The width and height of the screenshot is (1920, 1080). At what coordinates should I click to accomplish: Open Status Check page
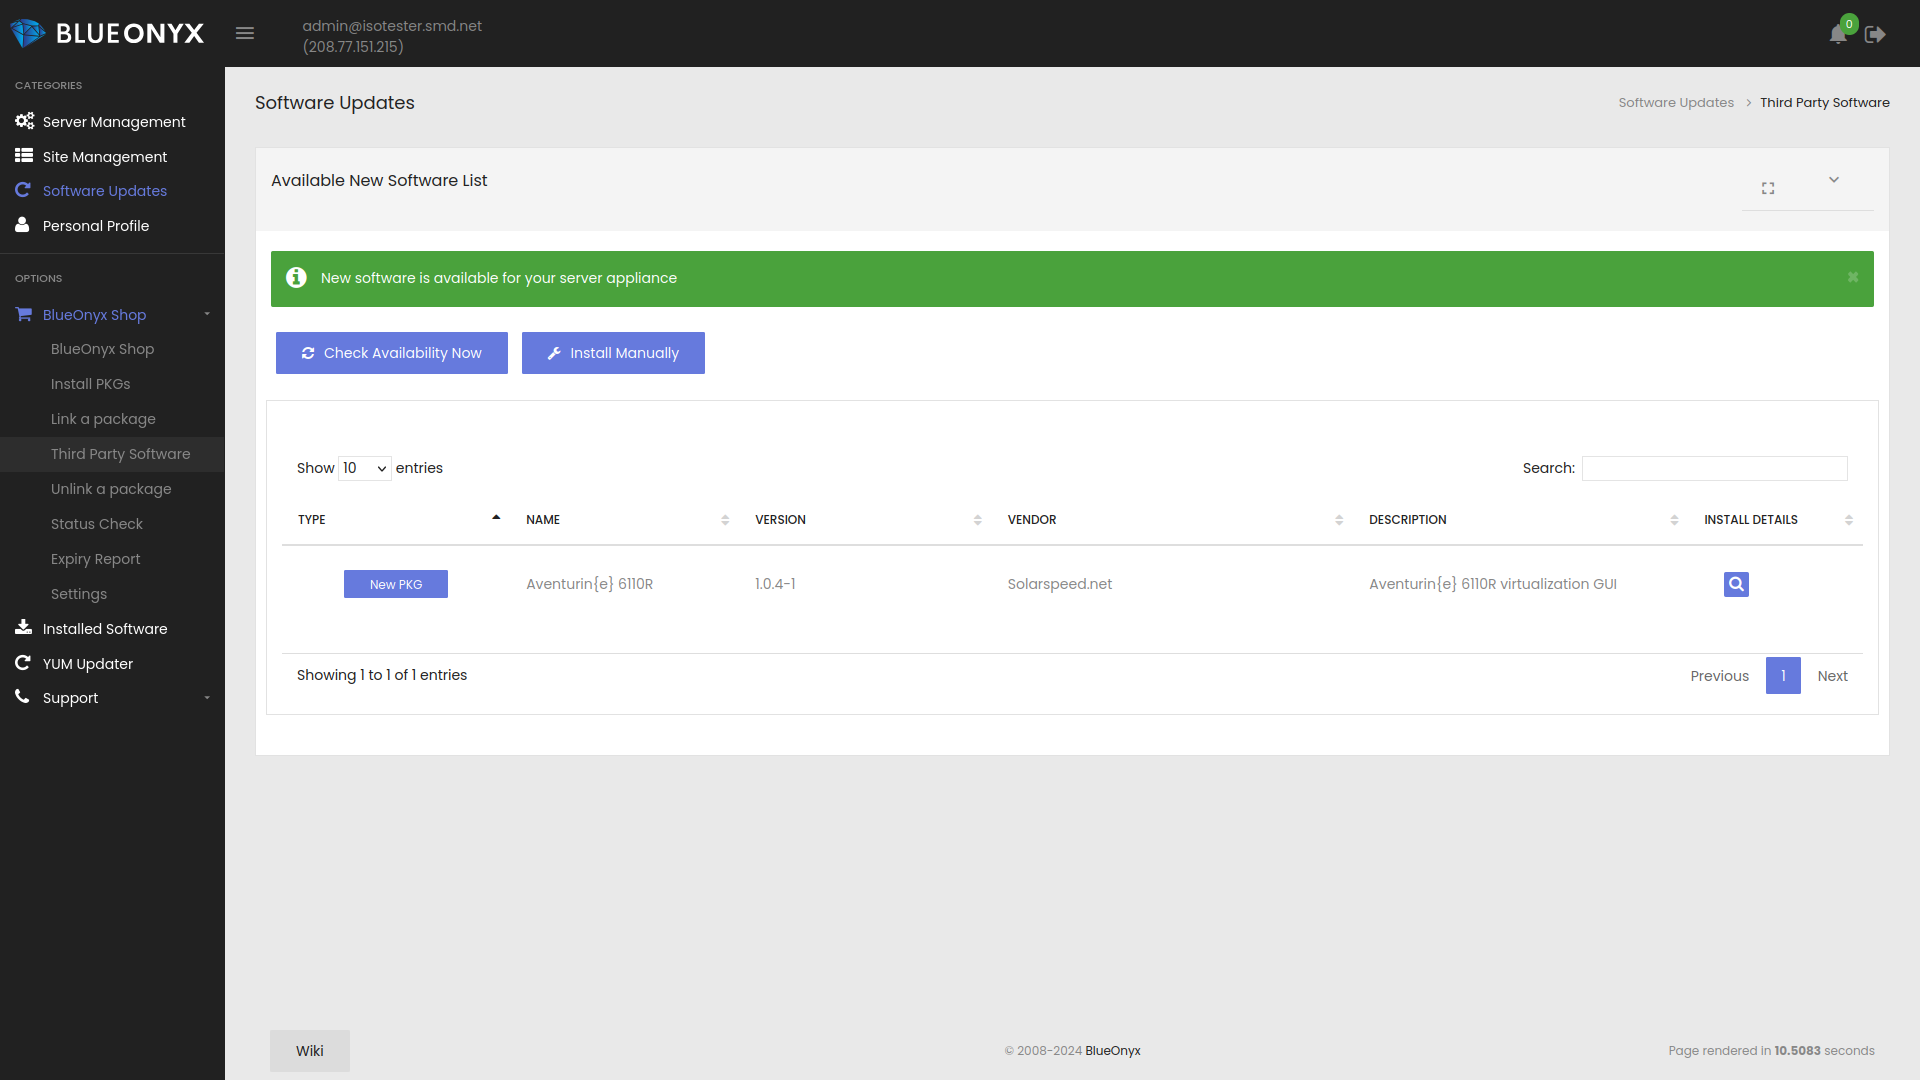coord(96,524)
